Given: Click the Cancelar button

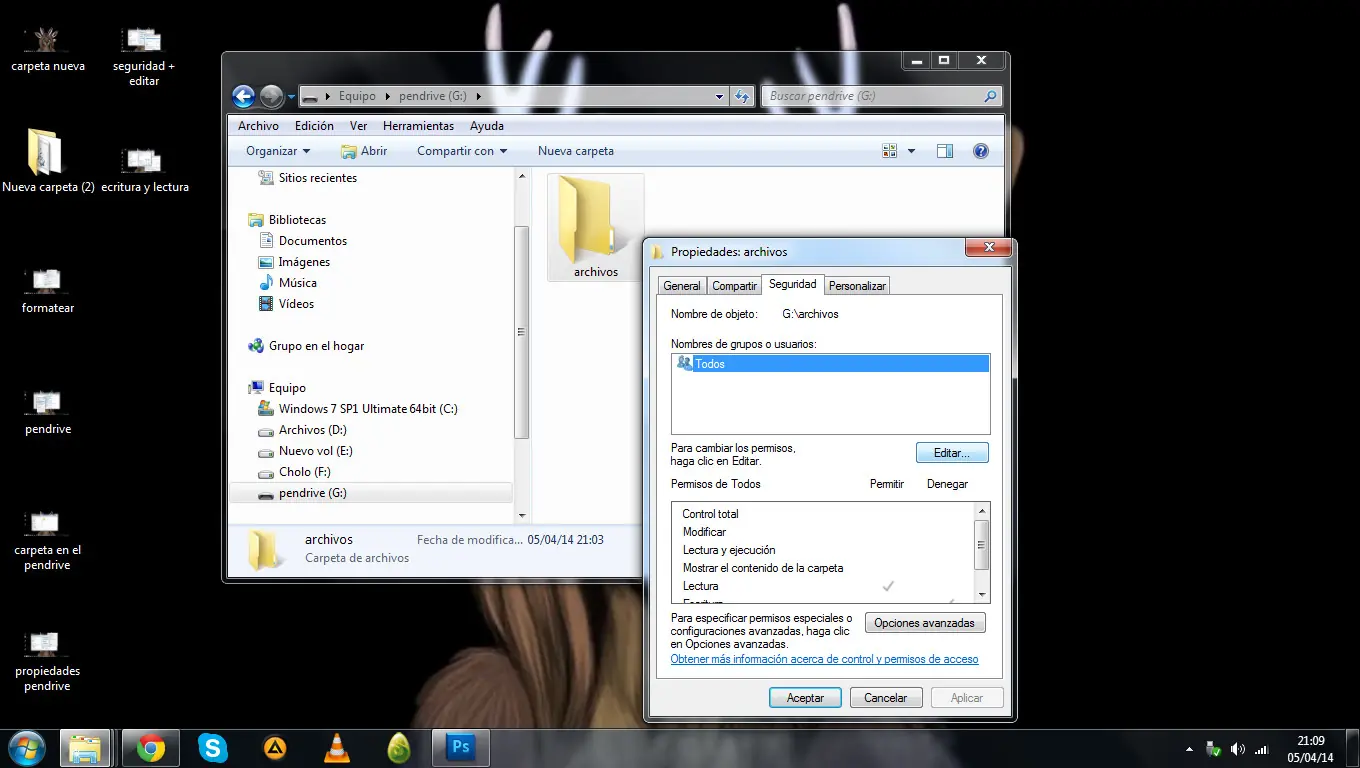Looking at the screenshot, I should [885, 698].
